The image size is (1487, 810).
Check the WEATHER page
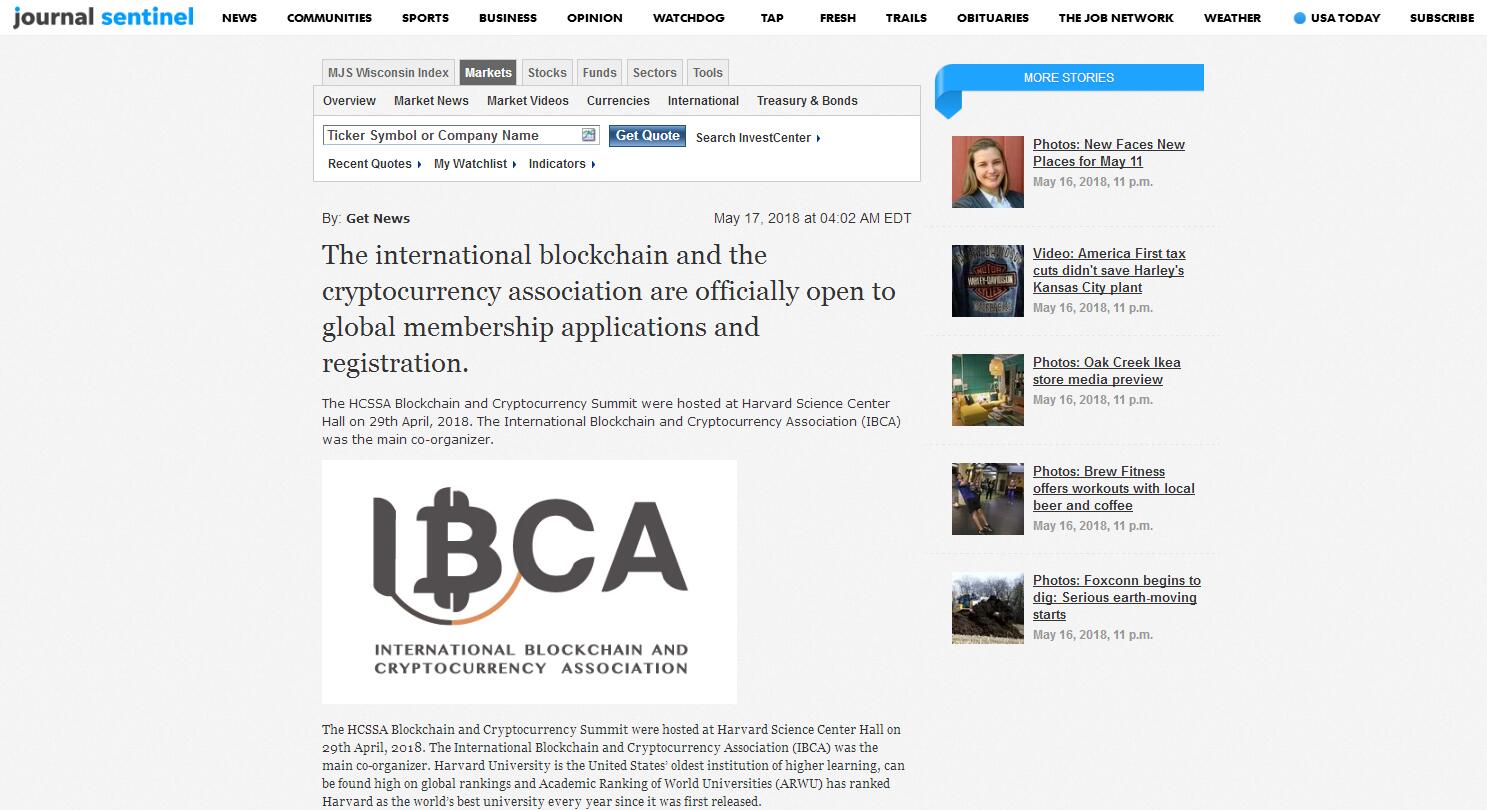(1232, 18)
